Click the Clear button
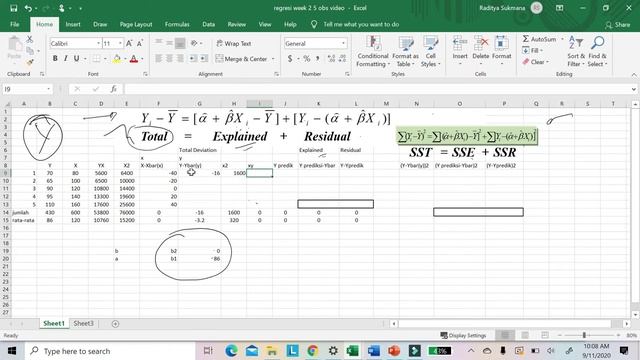640x360 pixels. pyautogui.click(x=535, y=62)
